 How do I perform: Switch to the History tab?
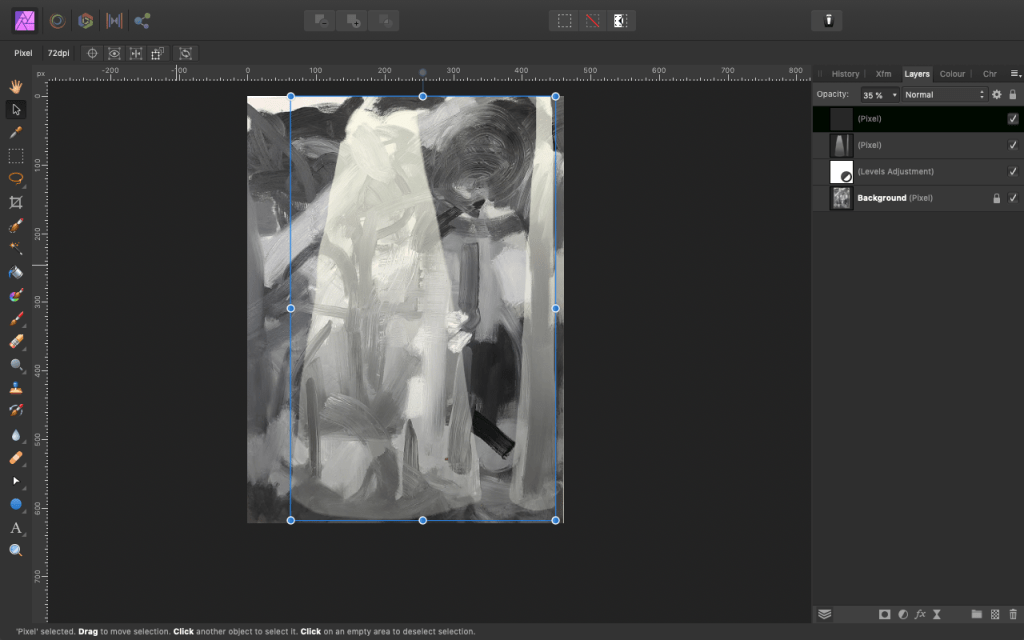[845, 74]
